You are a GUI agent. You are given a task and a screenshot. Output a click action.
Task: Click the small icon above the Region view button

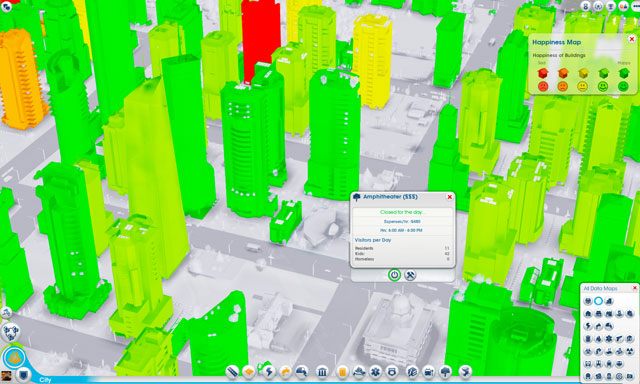click(6, 312)
